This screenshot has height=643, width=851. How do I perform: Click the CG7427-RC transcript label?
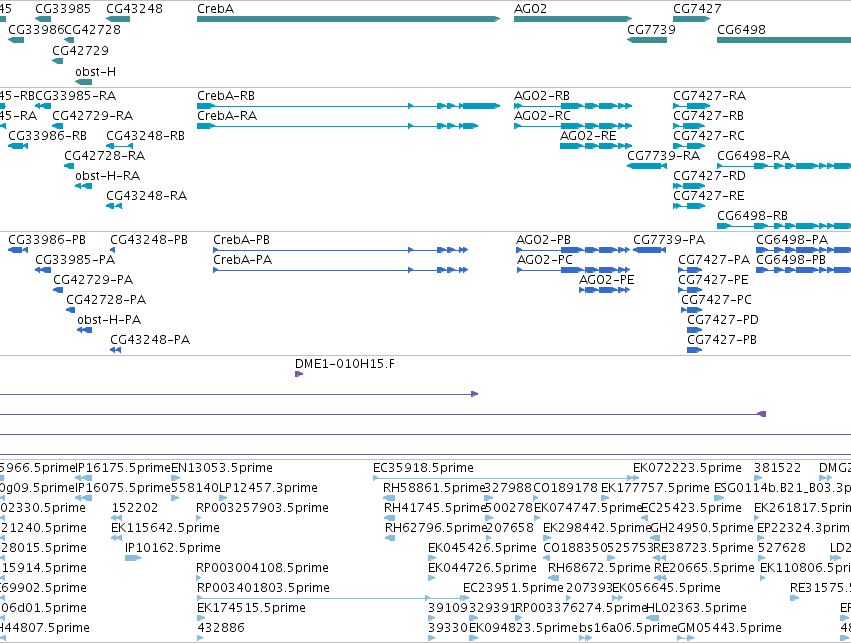pyautogui.click(x=709, y=136)
